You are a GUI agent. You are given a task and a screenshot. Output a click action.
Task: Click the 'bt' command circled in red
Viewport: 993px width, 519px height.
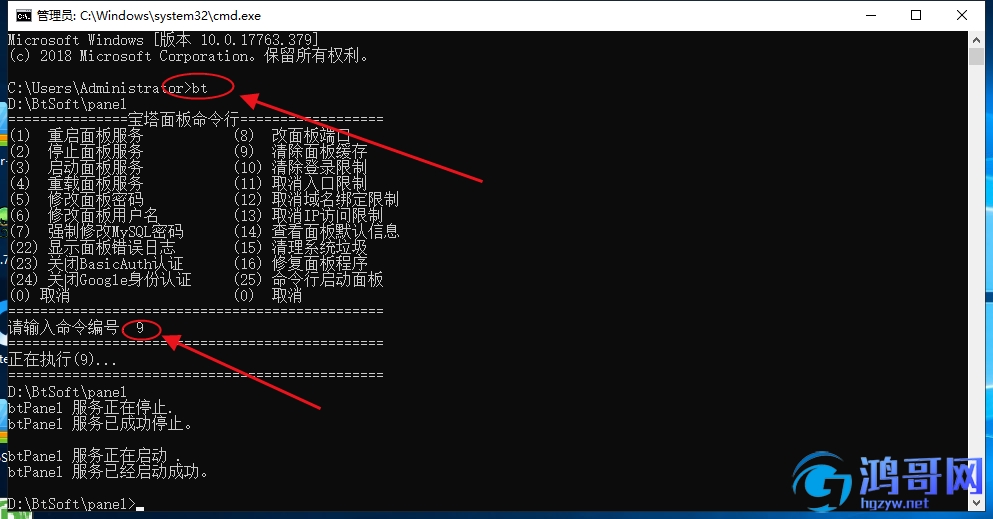coord(199,88)
